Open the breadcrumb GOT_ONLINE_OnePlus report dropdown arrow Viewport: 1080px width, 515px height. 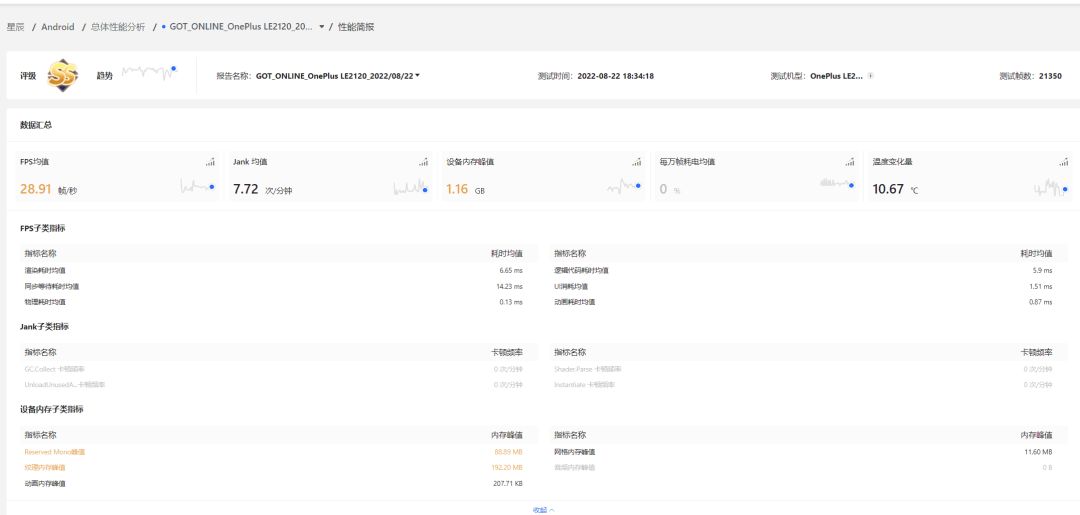click(321, 27)
